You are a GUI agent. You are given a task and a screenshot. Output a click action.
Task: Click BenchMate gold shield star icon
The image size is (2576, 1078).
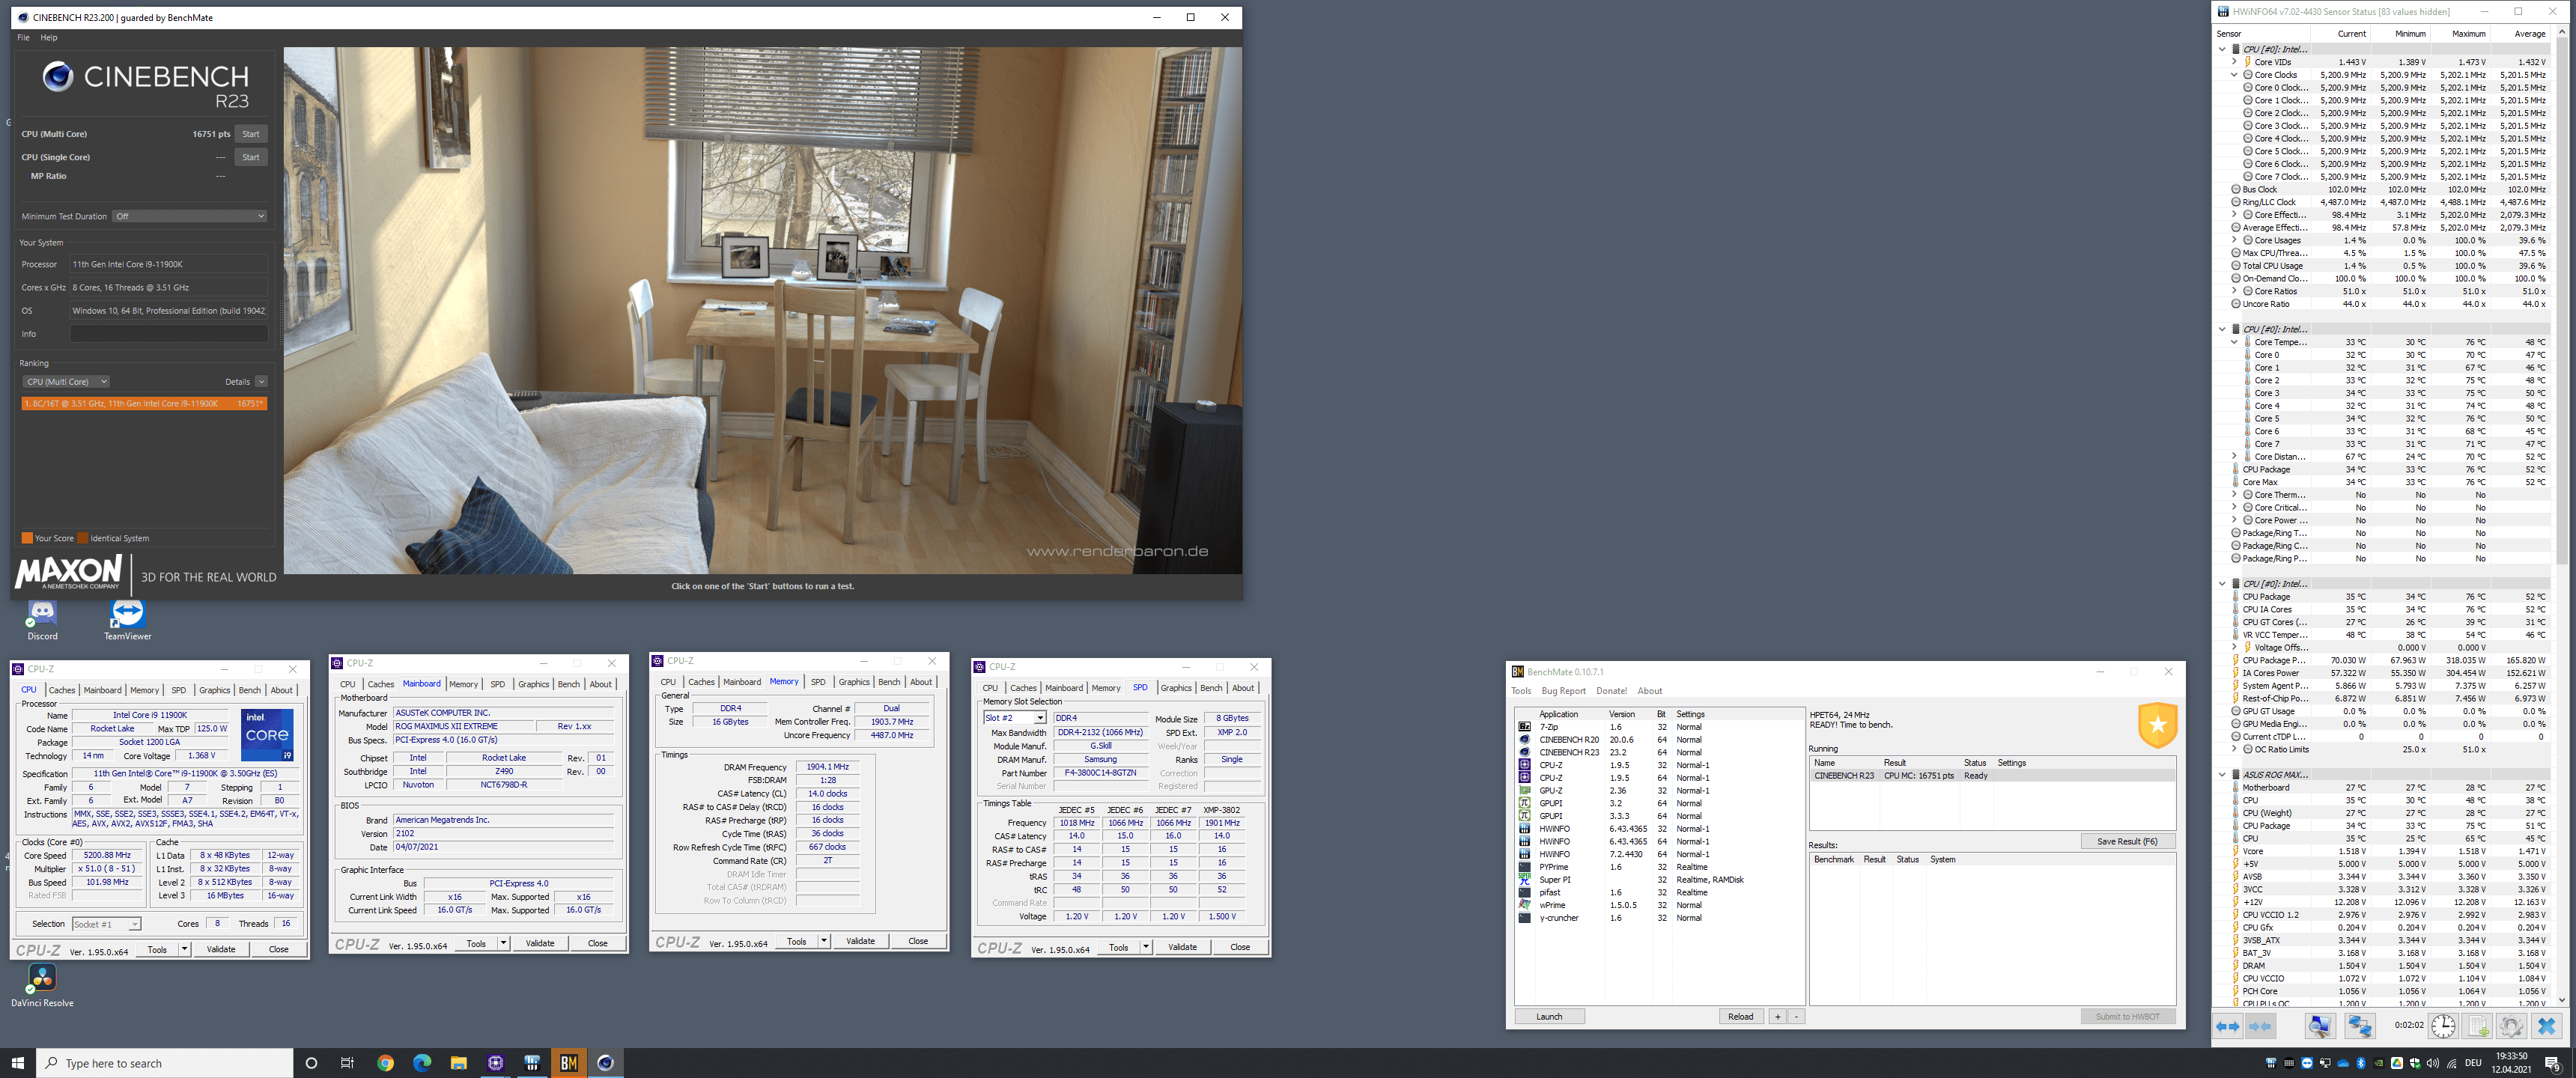tap(2157, 725)
